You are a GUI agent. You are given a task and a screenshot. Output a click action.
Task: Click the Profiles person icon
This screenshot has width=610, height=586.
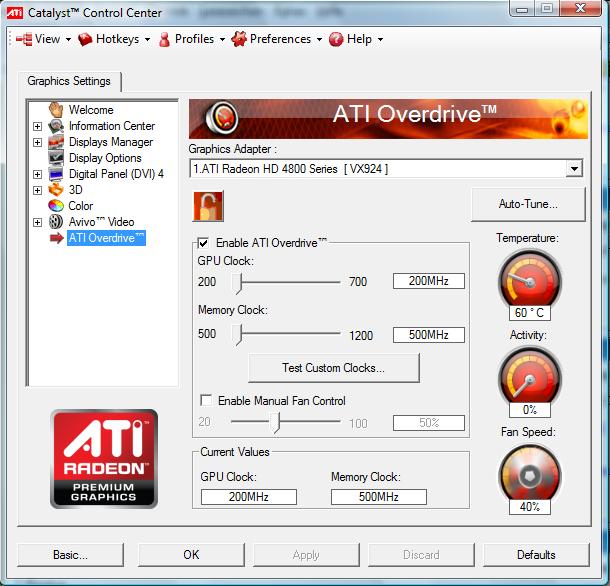point(165,39)
